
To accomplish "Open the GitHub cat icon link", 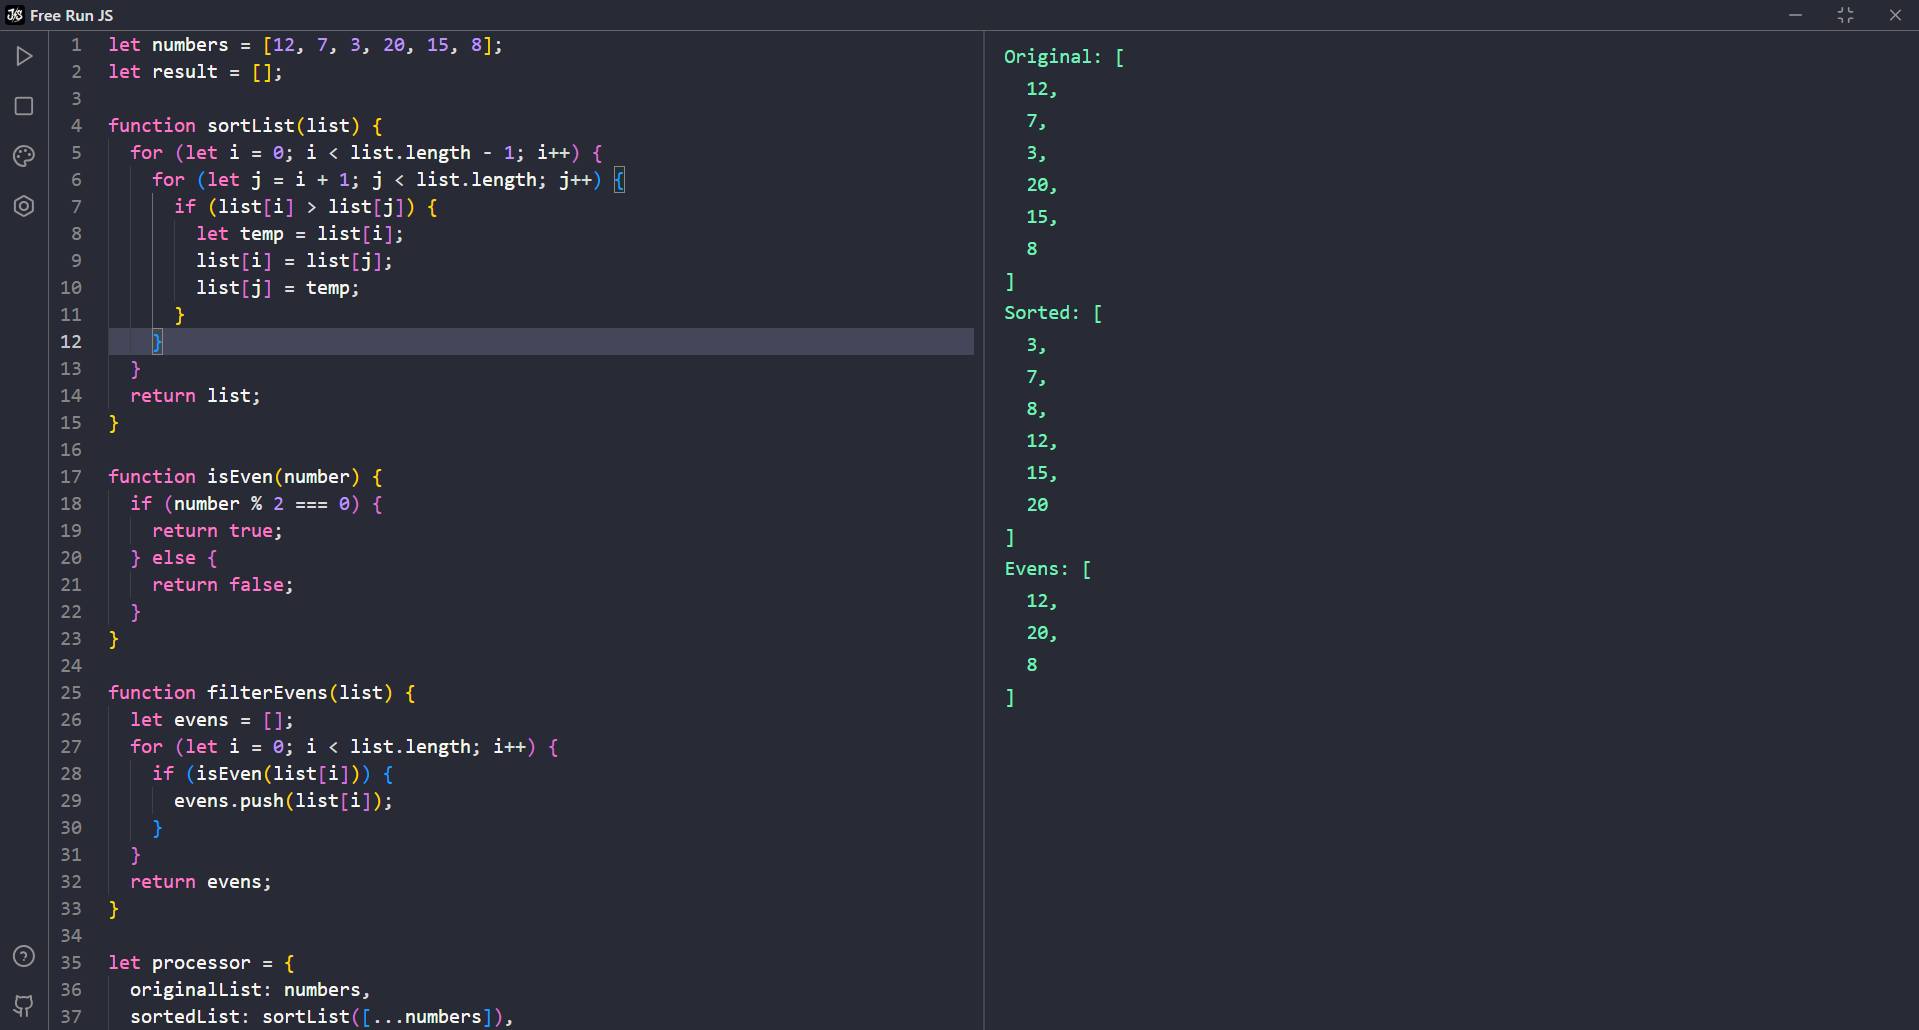I will (24, 1005).
